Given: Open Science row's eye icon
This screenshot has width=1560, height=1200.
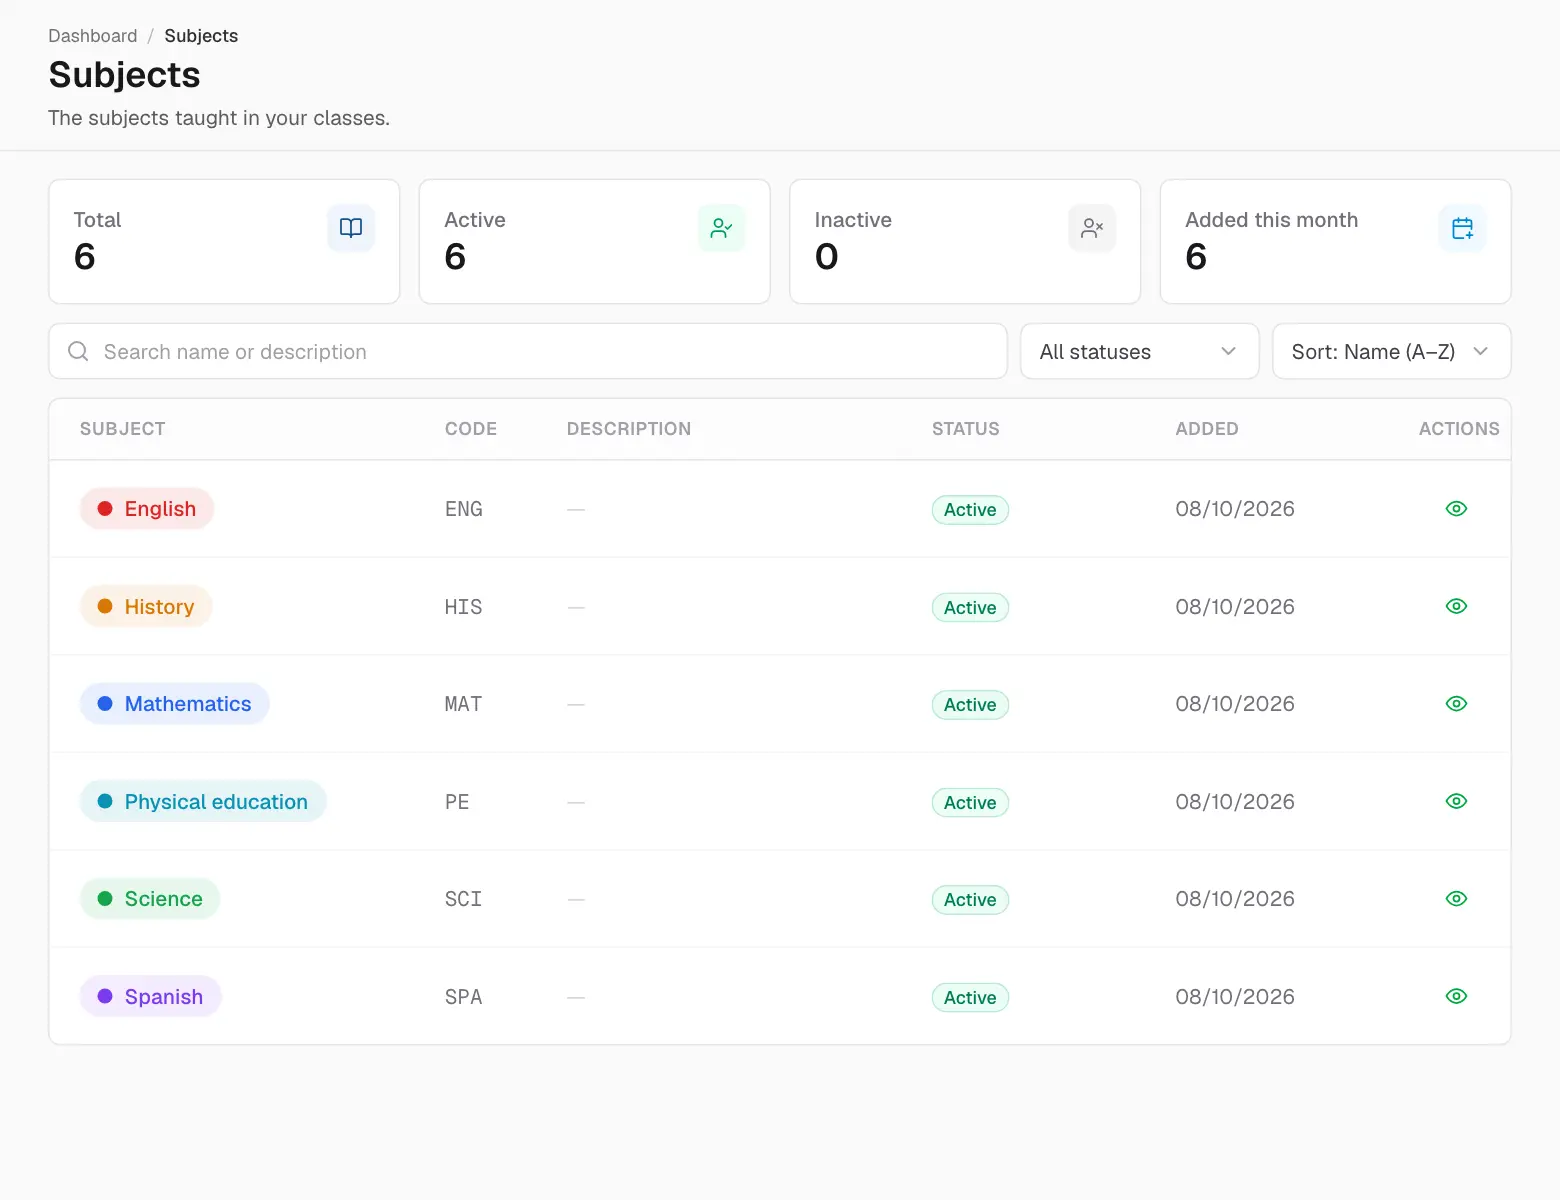Looking at the screenshot, I should [x=1456, y=899].
